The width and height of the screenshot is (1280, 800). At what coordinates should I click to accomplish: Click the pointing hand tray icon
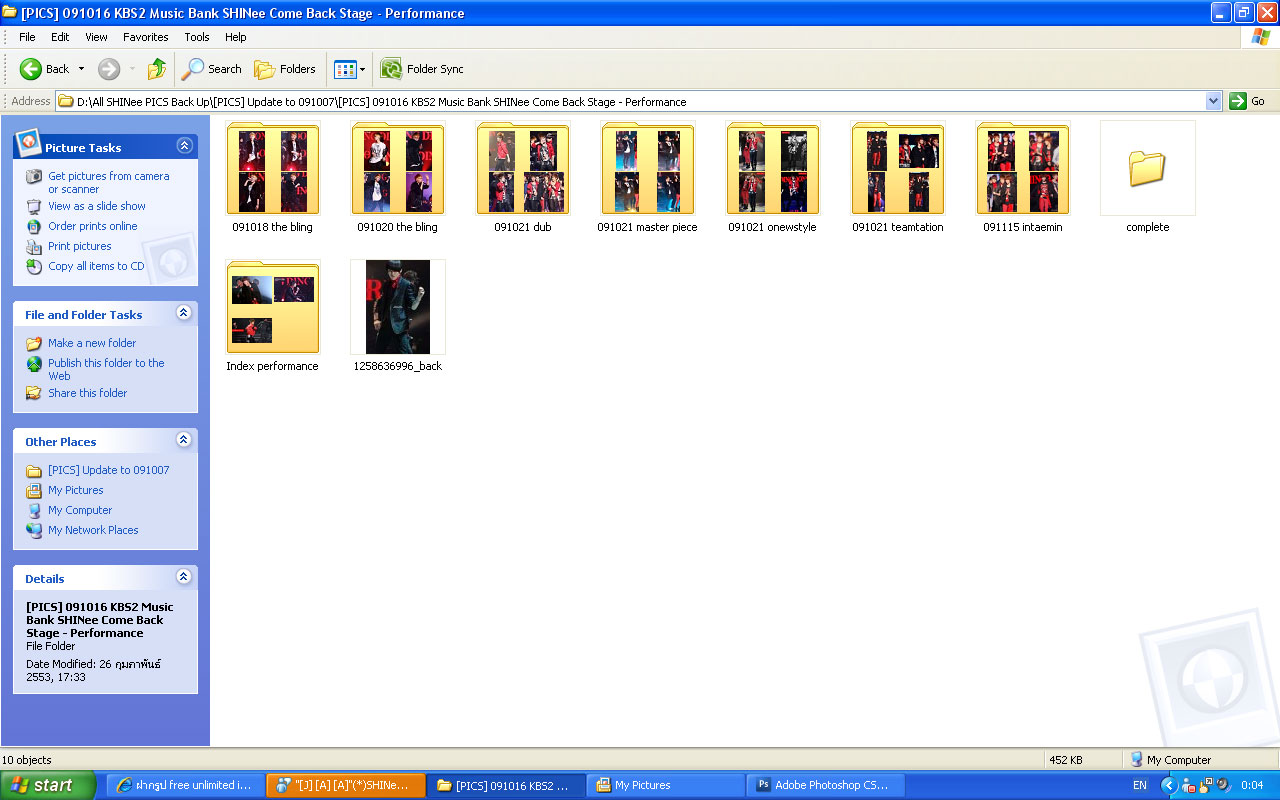tap(1207, 786)
